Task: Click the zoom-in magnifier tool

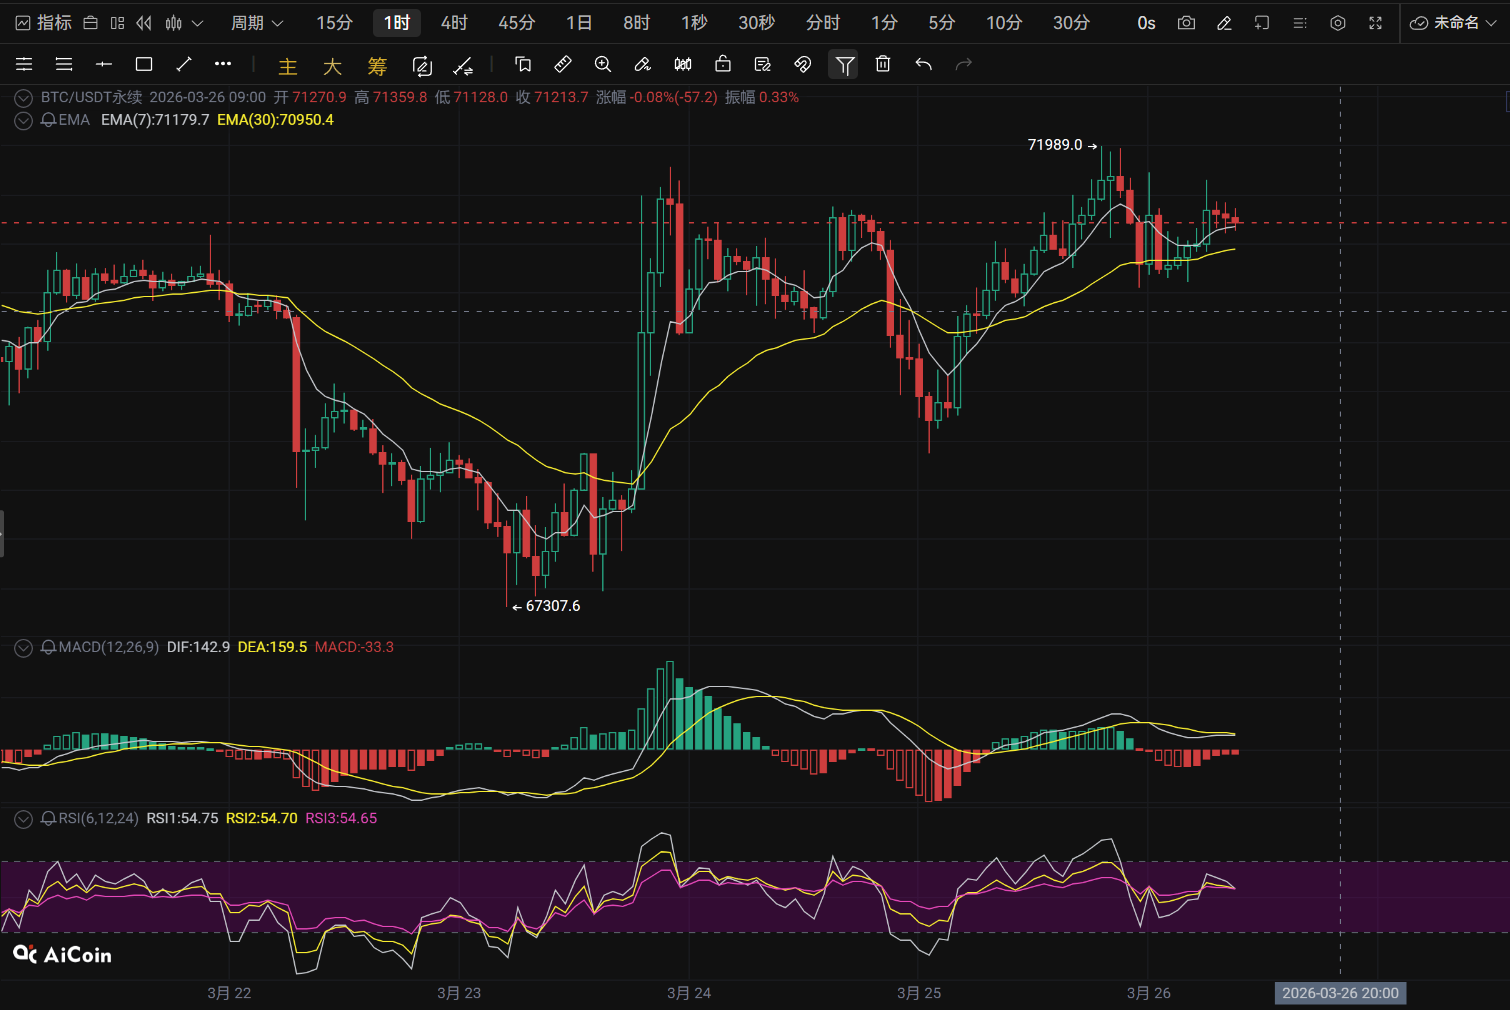Action: (603, 65)
